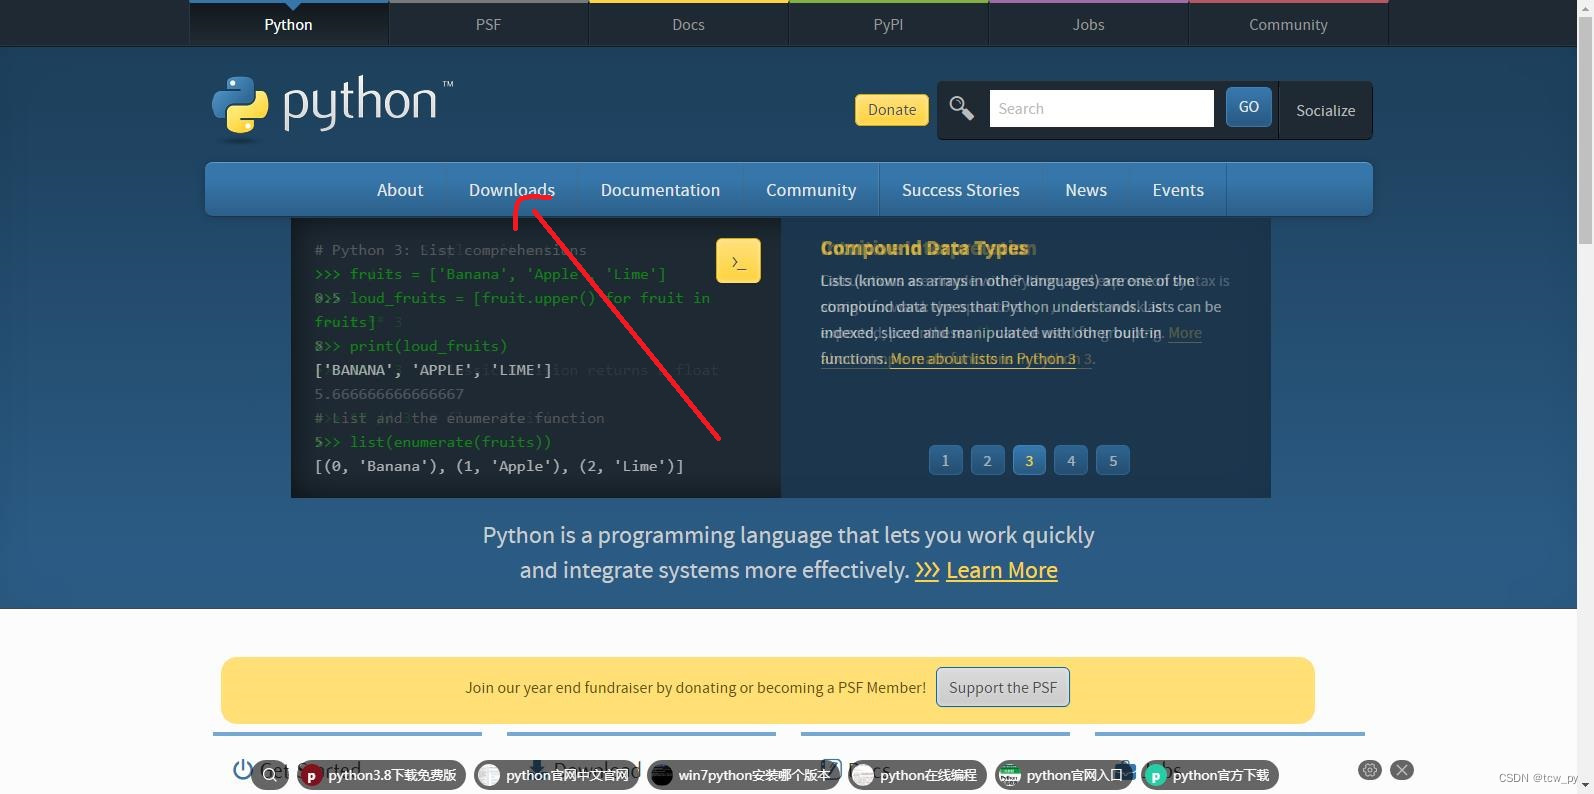Select suggestion 'python3.8下载免费版'
1594x794 pixels.
tap(382, 775)
